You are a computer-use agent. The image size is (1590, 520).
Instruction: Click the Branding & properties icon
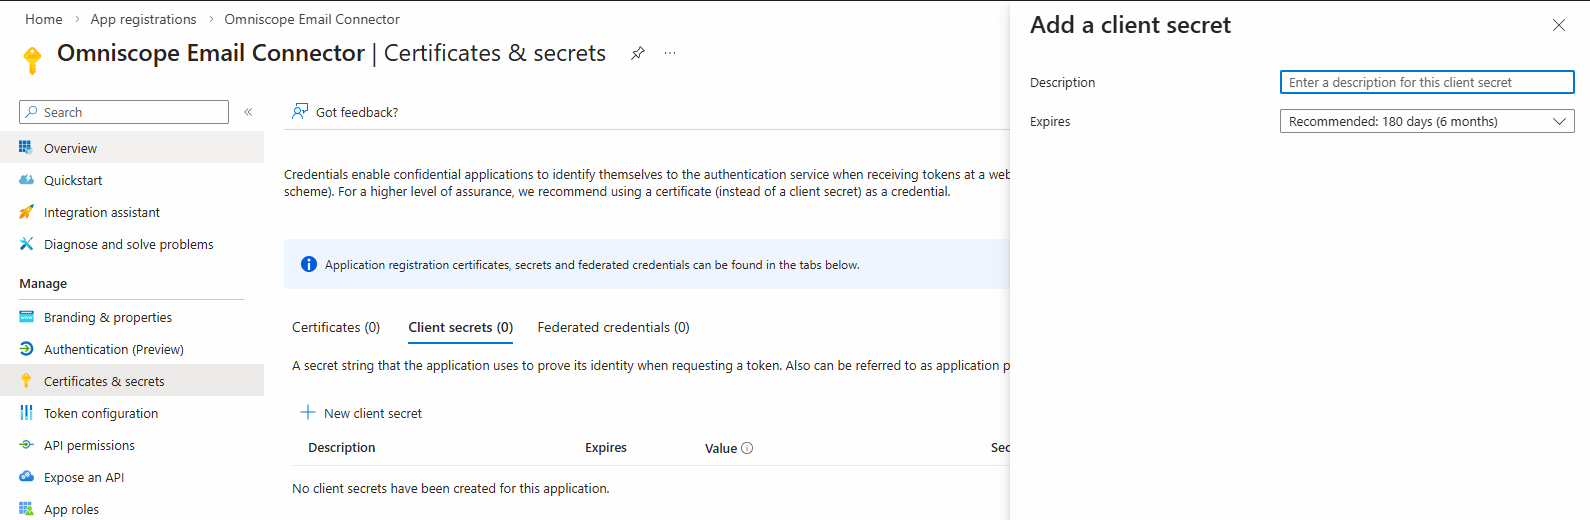click(x=26, y=317)
